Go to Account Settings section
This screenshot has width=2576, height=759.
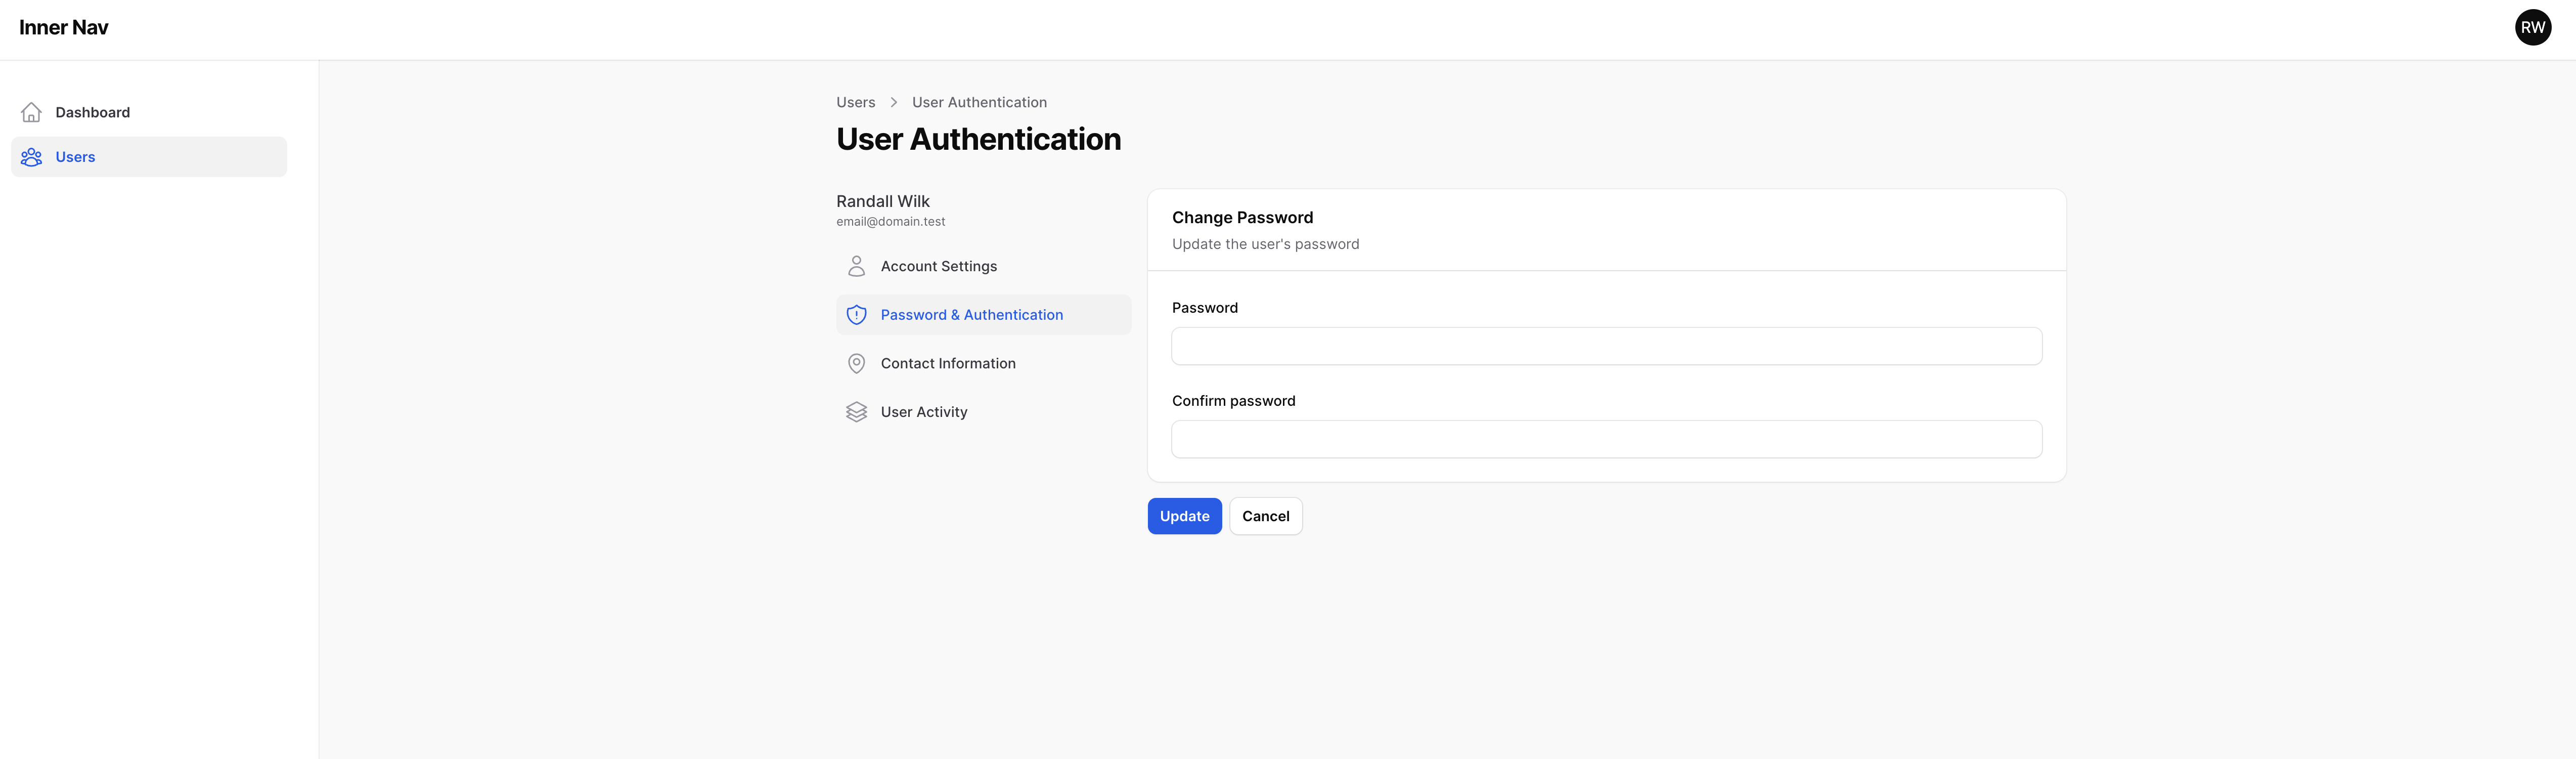click(x=938, y=266)
